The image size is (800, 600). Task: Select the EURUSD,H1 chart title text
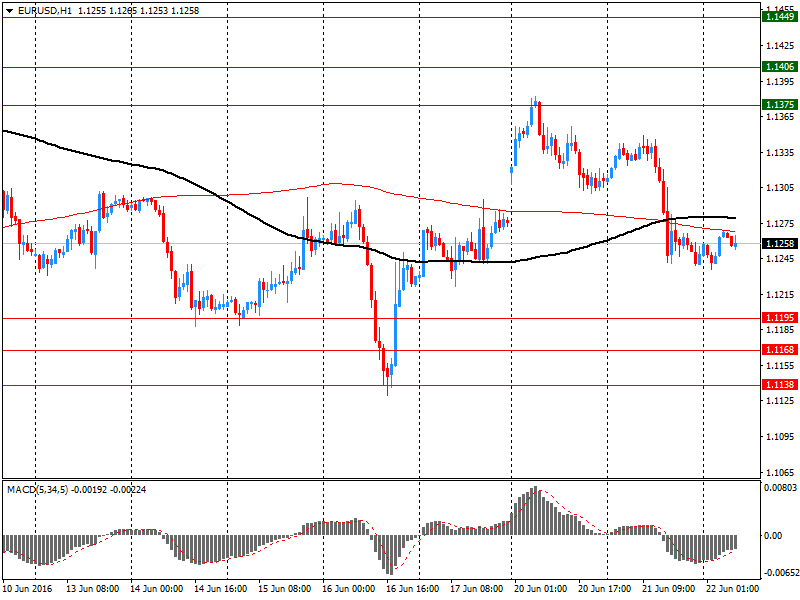(45, 11)
